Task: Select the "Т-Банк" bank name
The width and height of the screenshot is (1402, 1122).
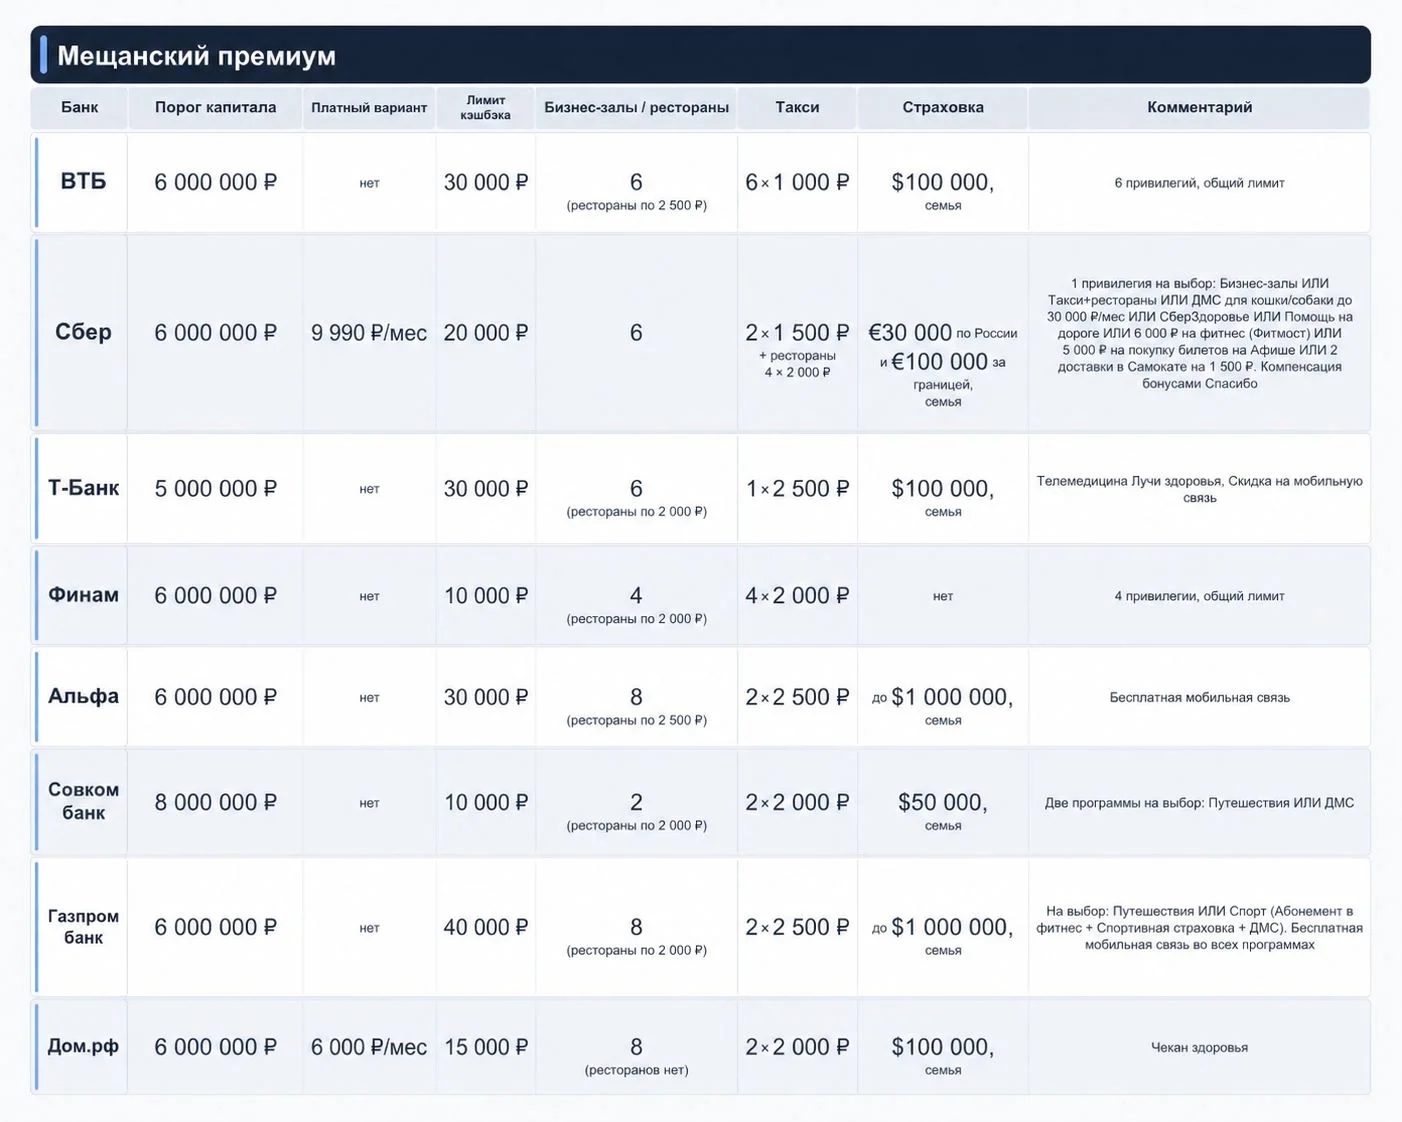Action: [x=83, y=488]
